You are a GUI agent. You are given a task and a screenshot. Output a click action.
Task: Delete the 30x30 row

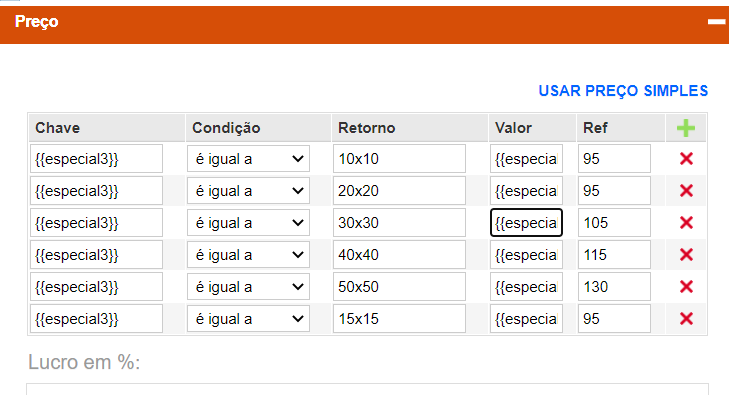point(686,223)
